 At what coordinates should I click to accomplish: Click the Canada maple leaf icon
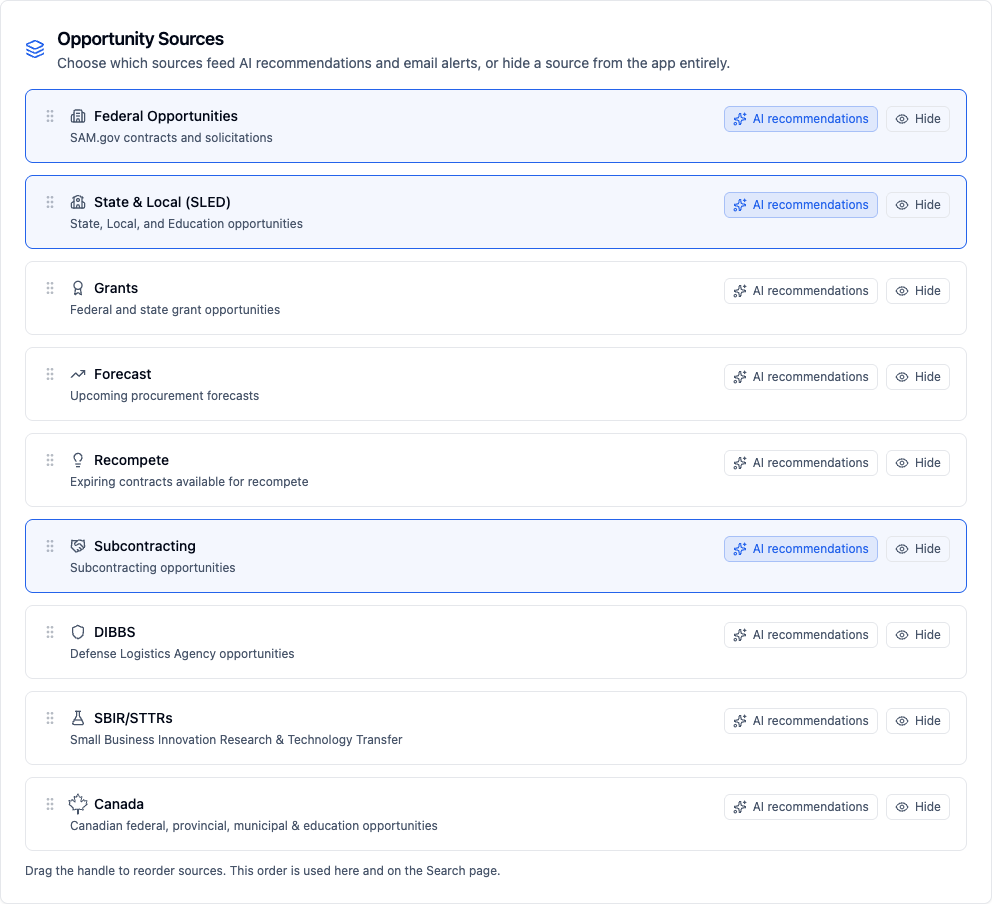click(78, 804)
